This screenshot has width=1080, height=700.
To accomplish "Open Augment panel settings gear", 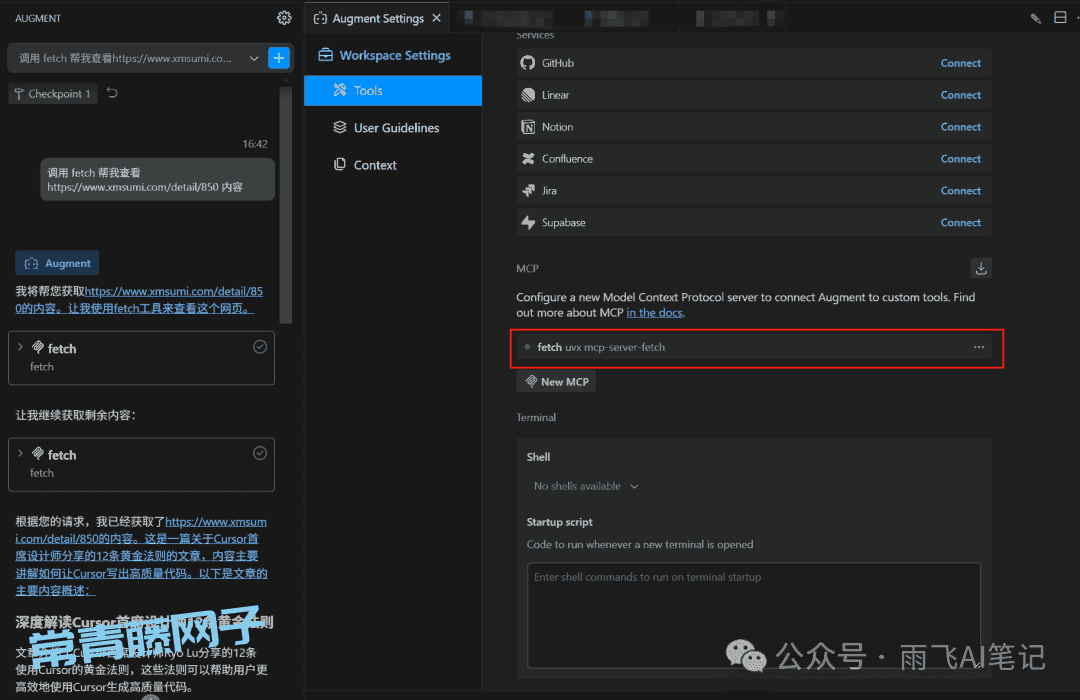I will (x=284, y=18).
